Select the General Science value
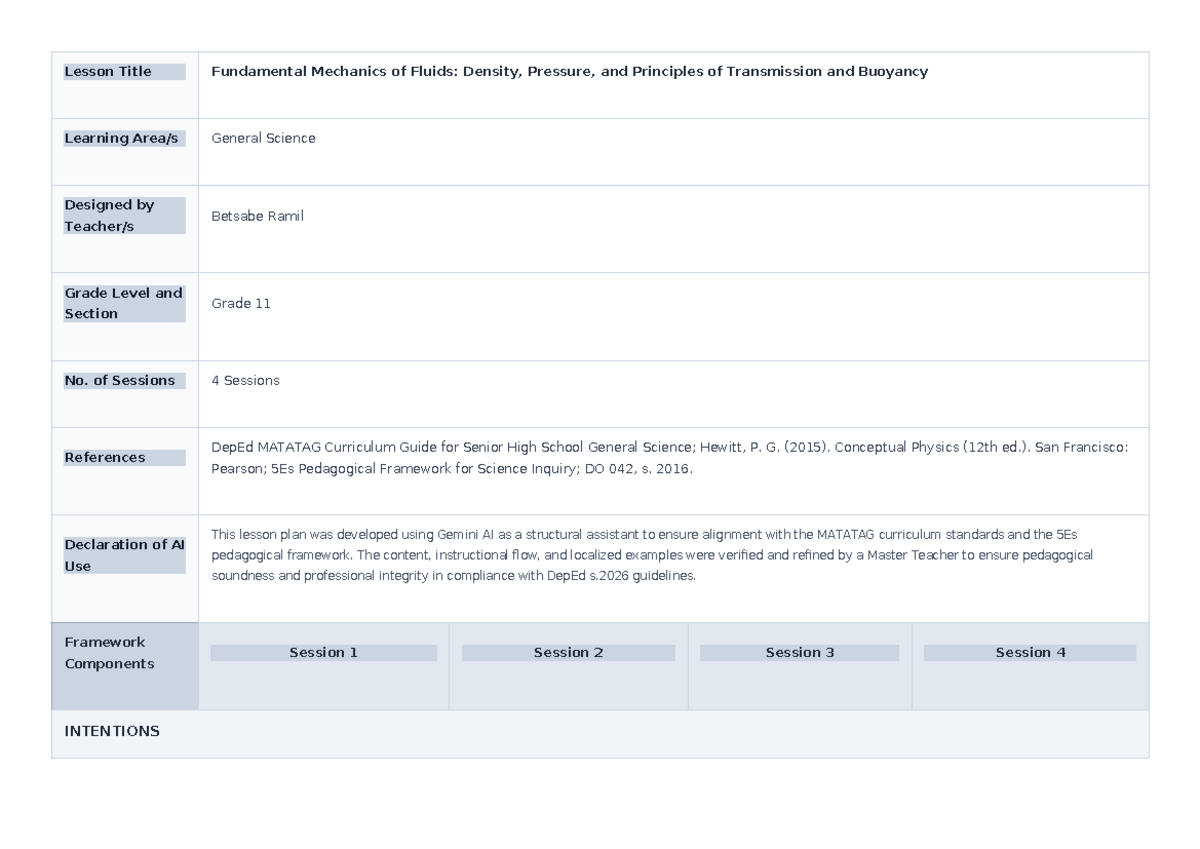Image resolution: width=1200 pixels, height=849 pixels. (x=263, y=139)
